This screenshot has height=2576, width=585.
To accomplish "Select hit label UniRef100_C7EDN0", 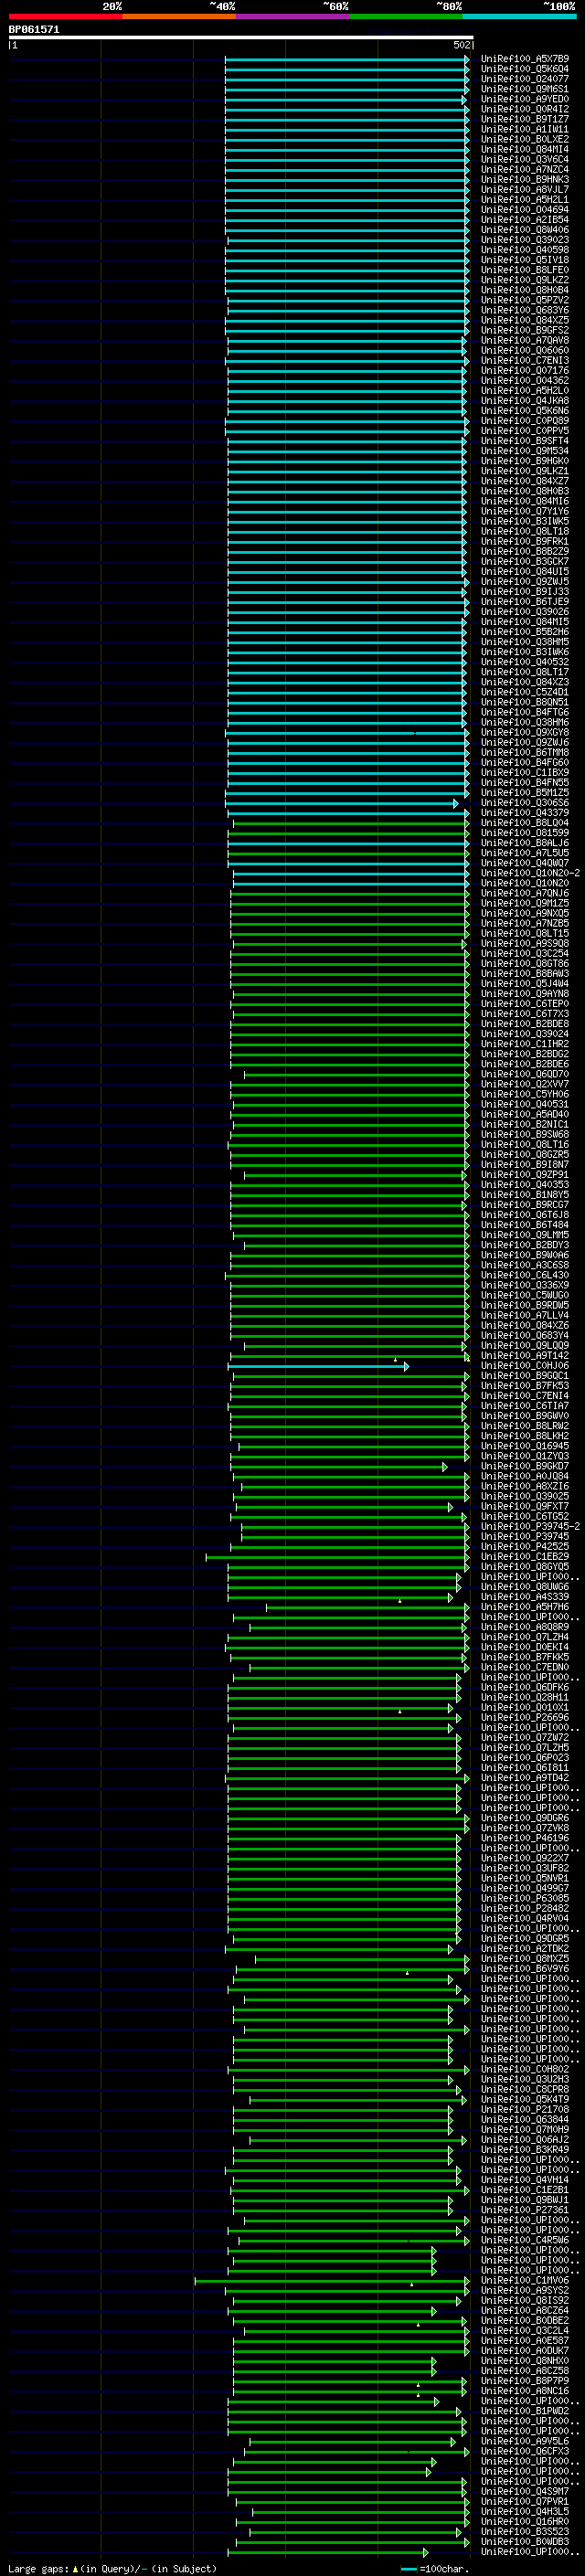I will coord(524,1667).
